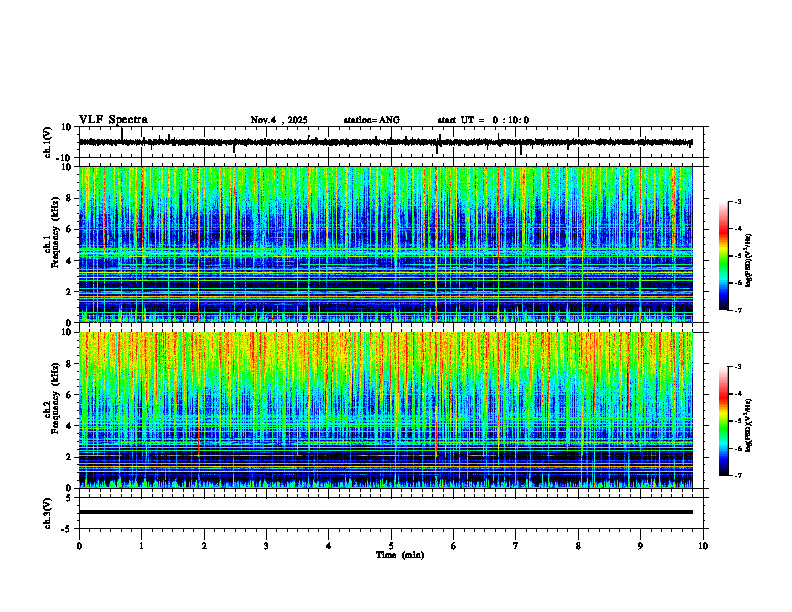The height and width of the screenshot is (612, 792).
Task: Click the 'VLF Spectra' title text
Action: point(113,120)
